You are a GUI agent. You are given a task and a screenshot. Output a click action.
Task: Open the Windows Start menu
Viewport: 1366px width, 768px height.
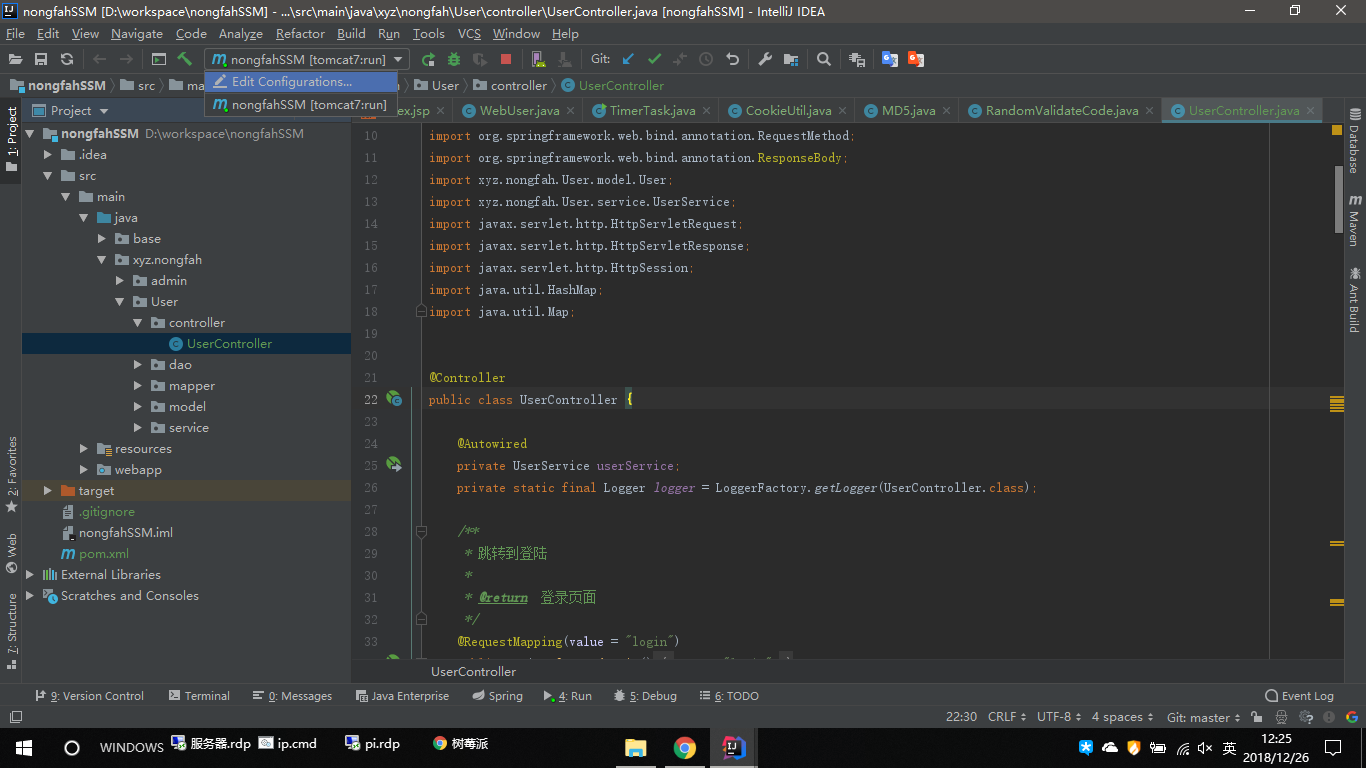click(x=24, y=747)
